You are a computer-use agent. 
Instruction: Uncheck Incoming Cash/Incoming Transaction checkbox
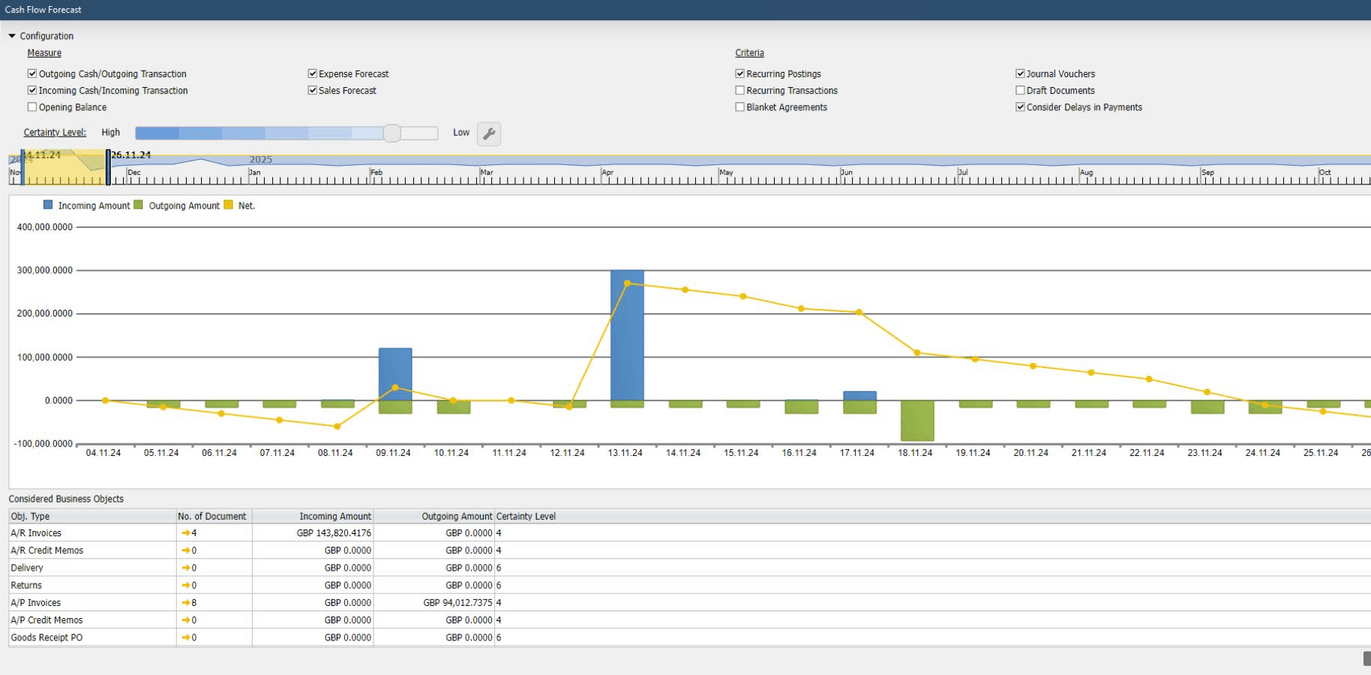32,90
